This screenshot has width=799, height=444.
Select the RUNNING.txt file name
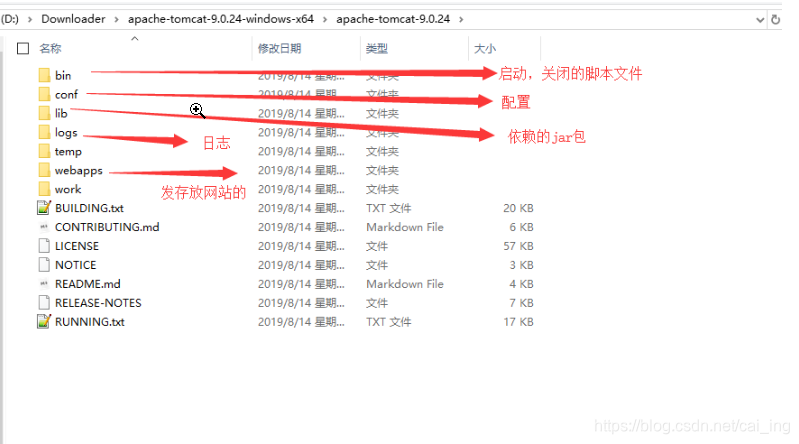point(90,322)
